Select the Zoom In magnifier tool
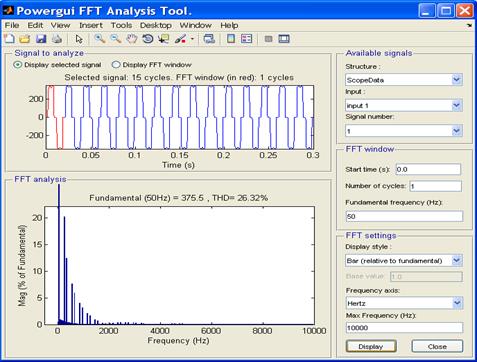The width and height of the screenshot is (477, 362). click(x=99, y=39)
